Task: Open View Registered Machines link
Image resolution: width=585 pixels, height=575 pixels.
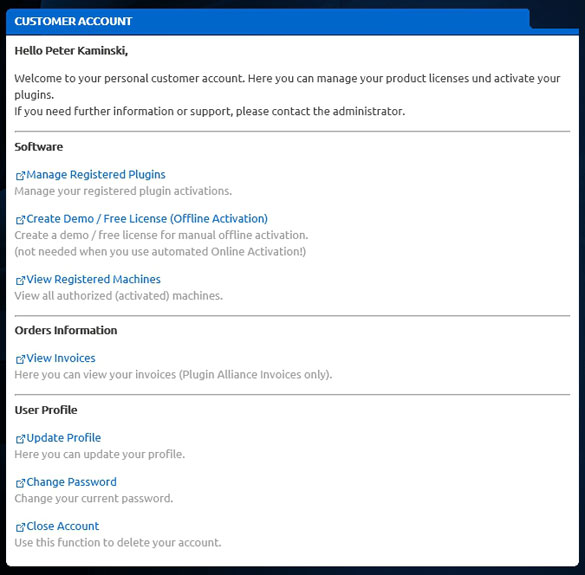Action: coord(93,279)
